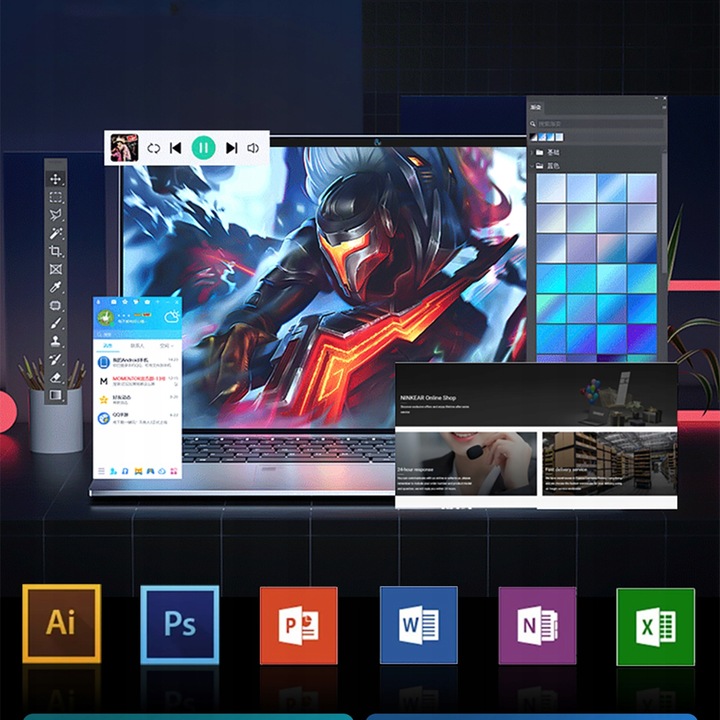Launch PowerPoint from the orange icon
The height and width of the screenshot is (720, 720).
pos(298,625)
